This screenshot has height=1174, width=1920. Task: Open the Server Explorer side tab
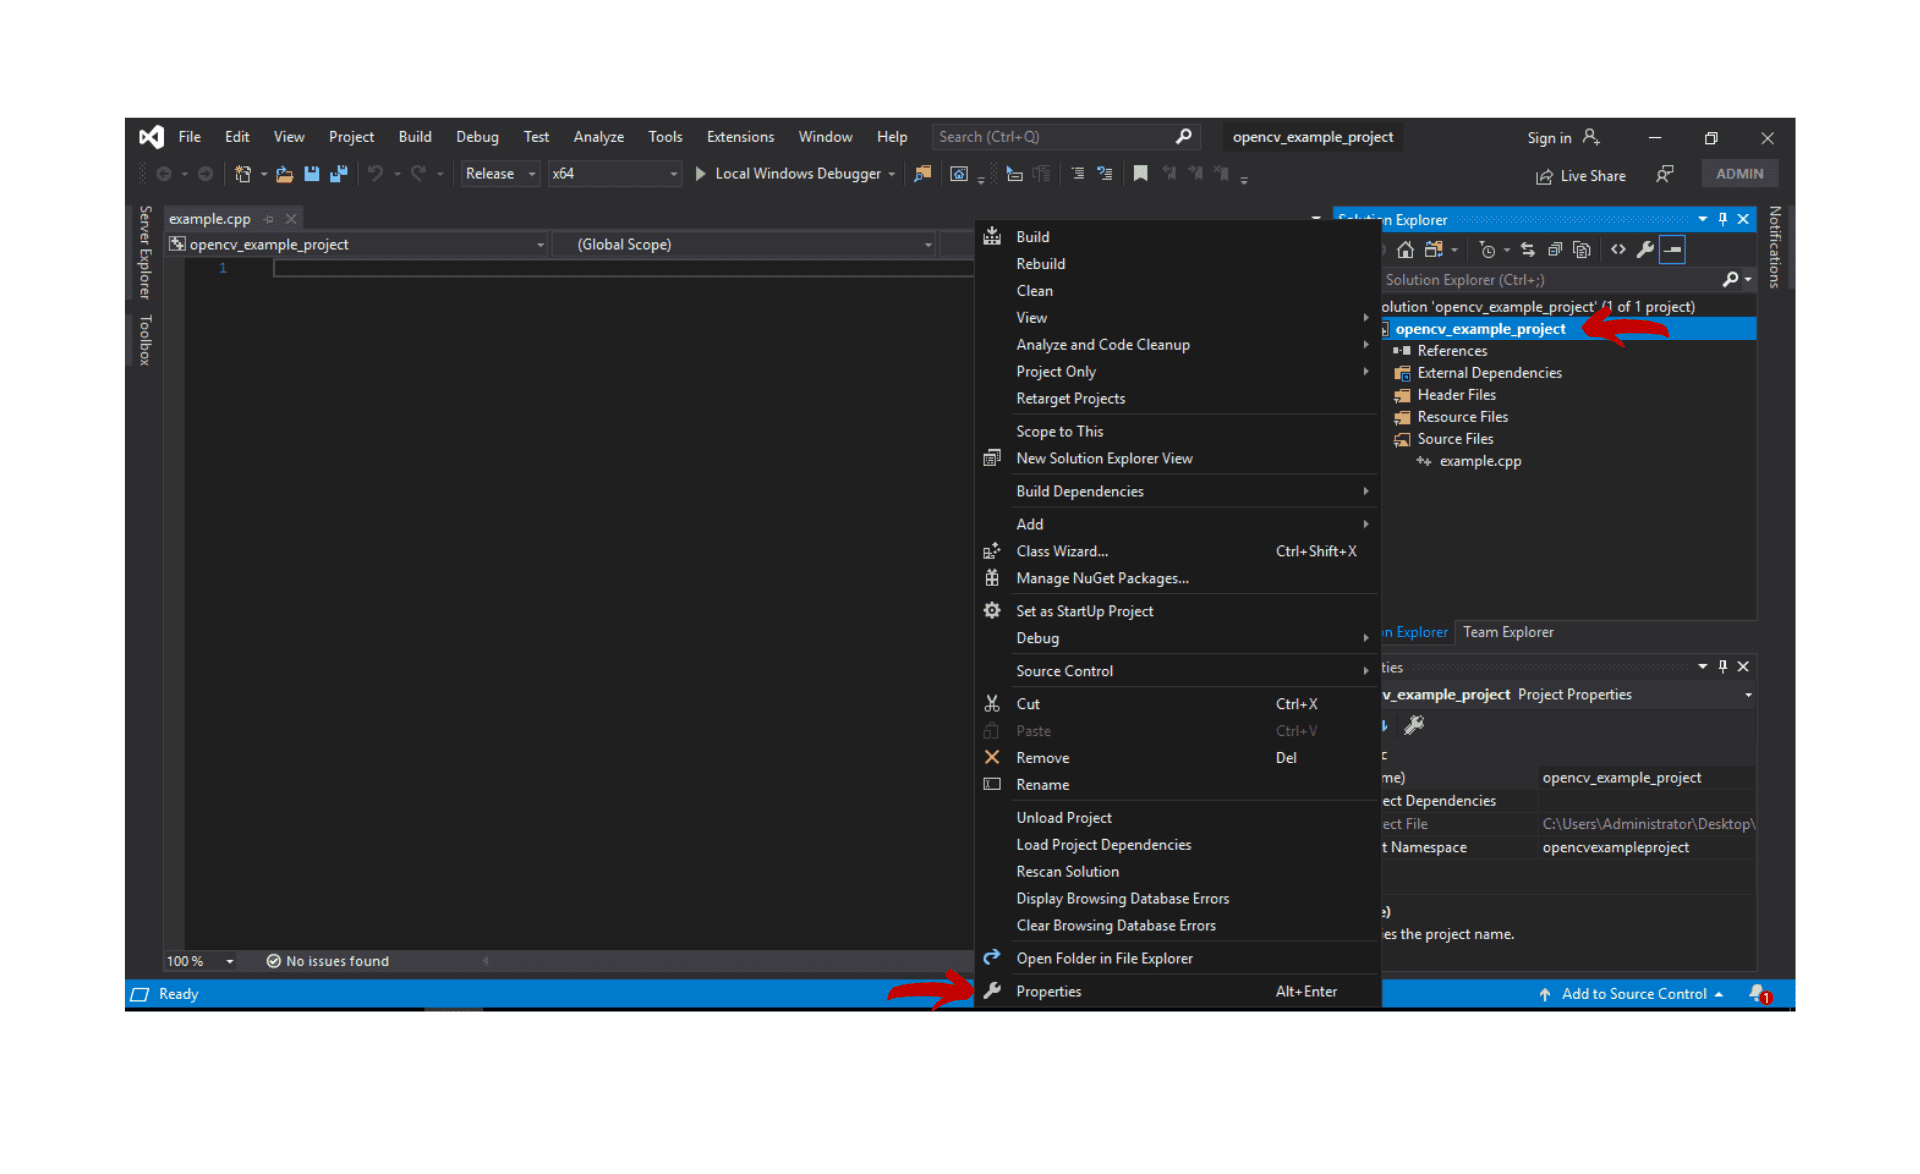145,252
